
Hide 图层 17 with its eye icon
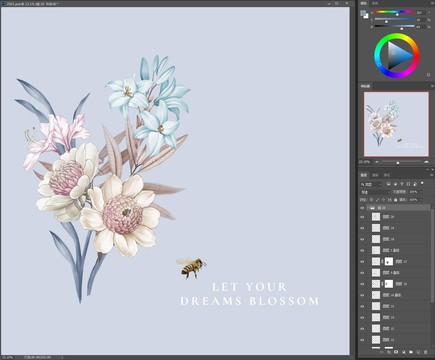pyautogui.click(x=362, y=262)
